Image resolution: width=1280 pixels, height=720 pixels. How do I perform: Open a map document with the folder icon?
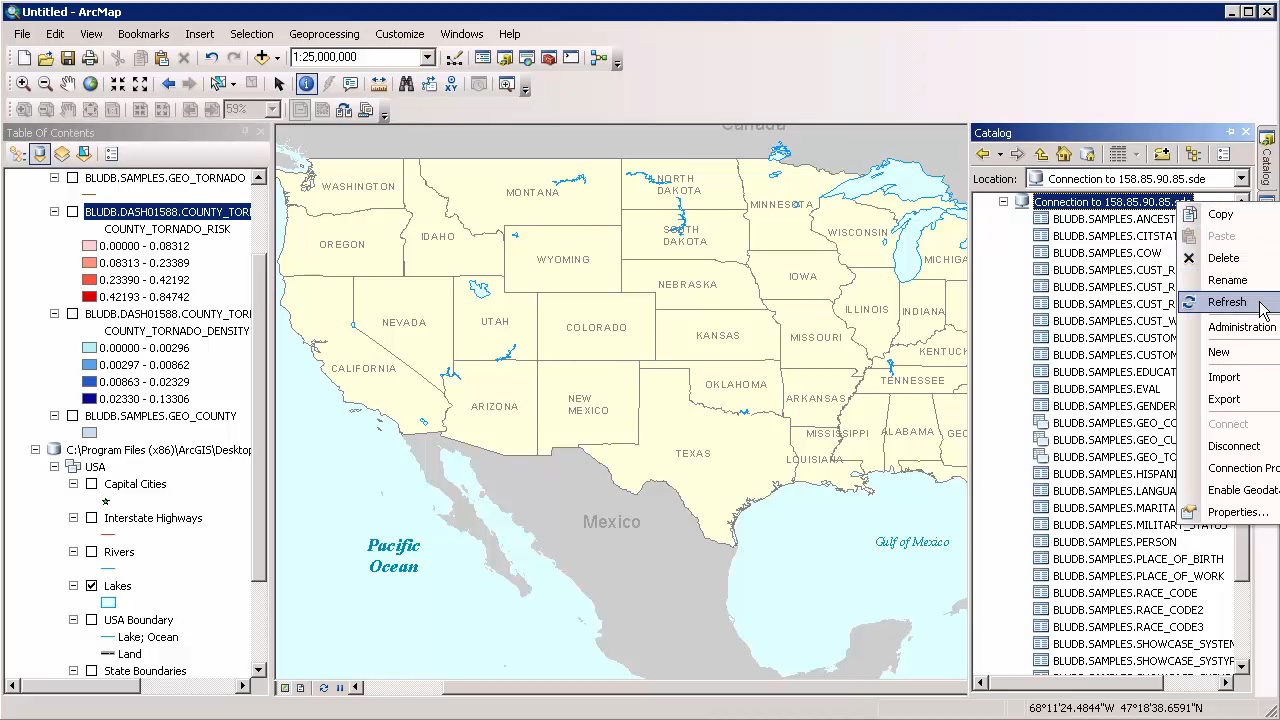click(x=46, y=58)
